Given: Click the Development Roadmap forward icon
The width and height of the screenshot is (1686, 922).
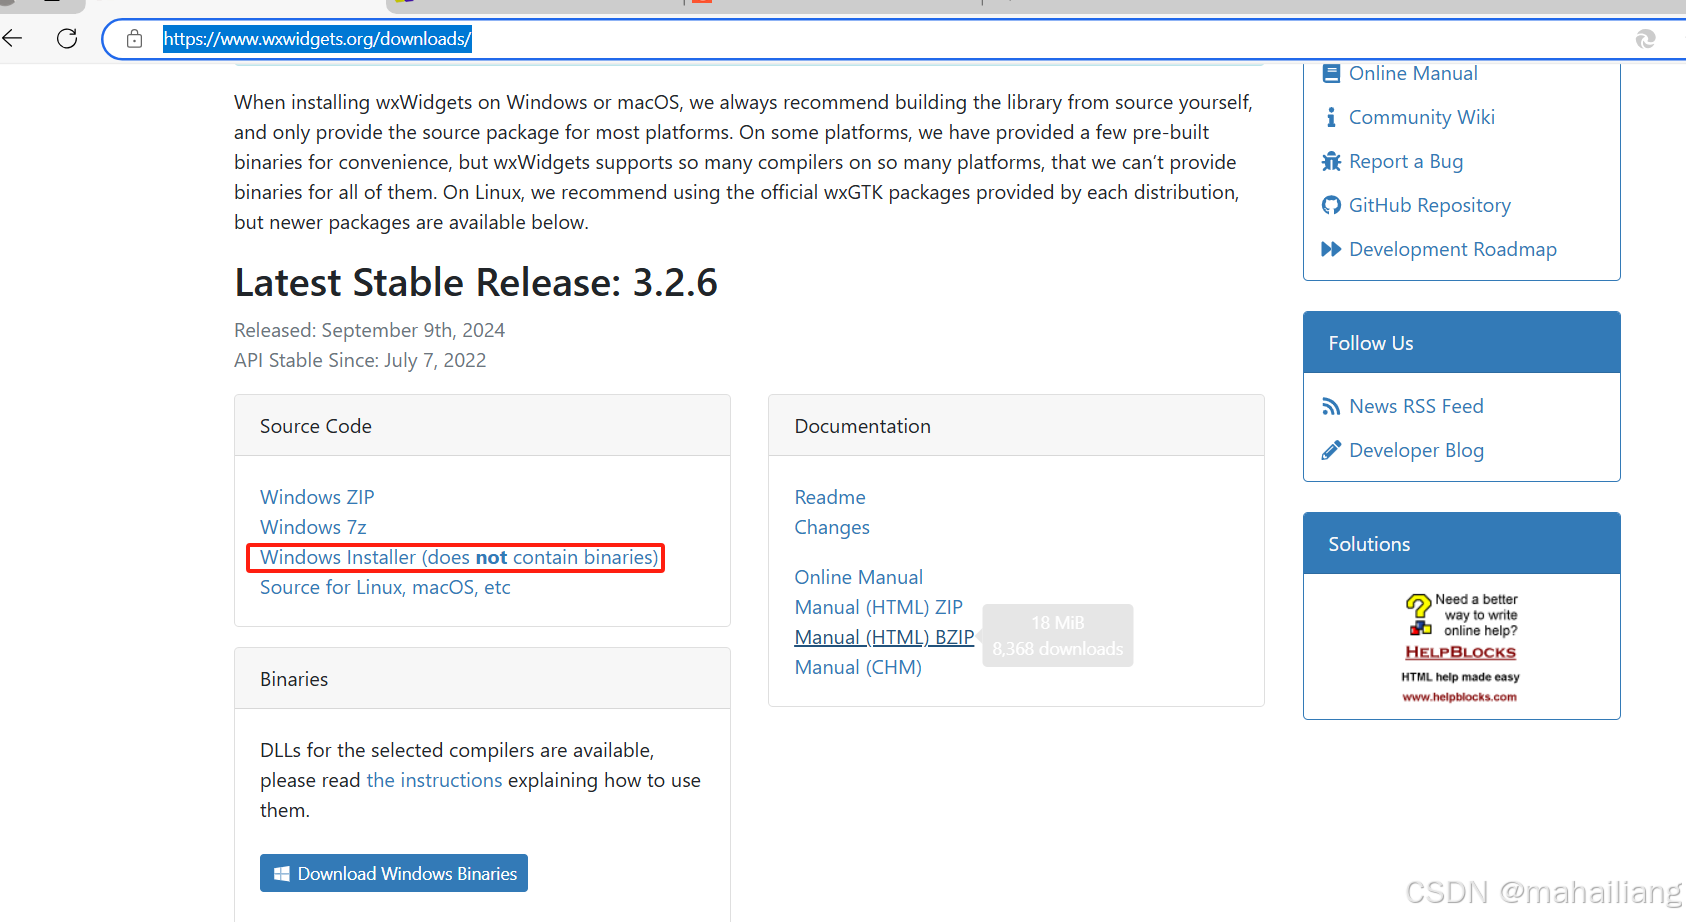Looking at the screenshot, I should pyautogui.click(x=1331, y=249).
